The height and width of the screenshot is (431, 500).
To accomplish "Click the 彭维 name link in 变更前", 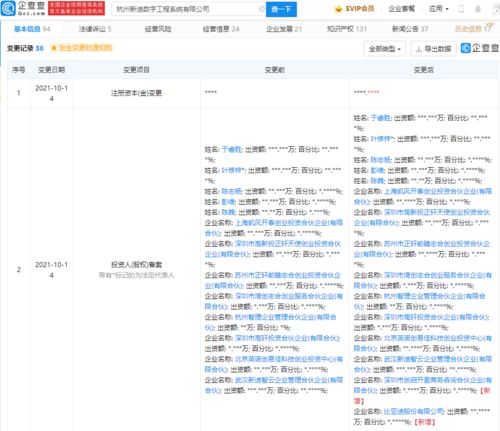I will click(x=228, y=202).
